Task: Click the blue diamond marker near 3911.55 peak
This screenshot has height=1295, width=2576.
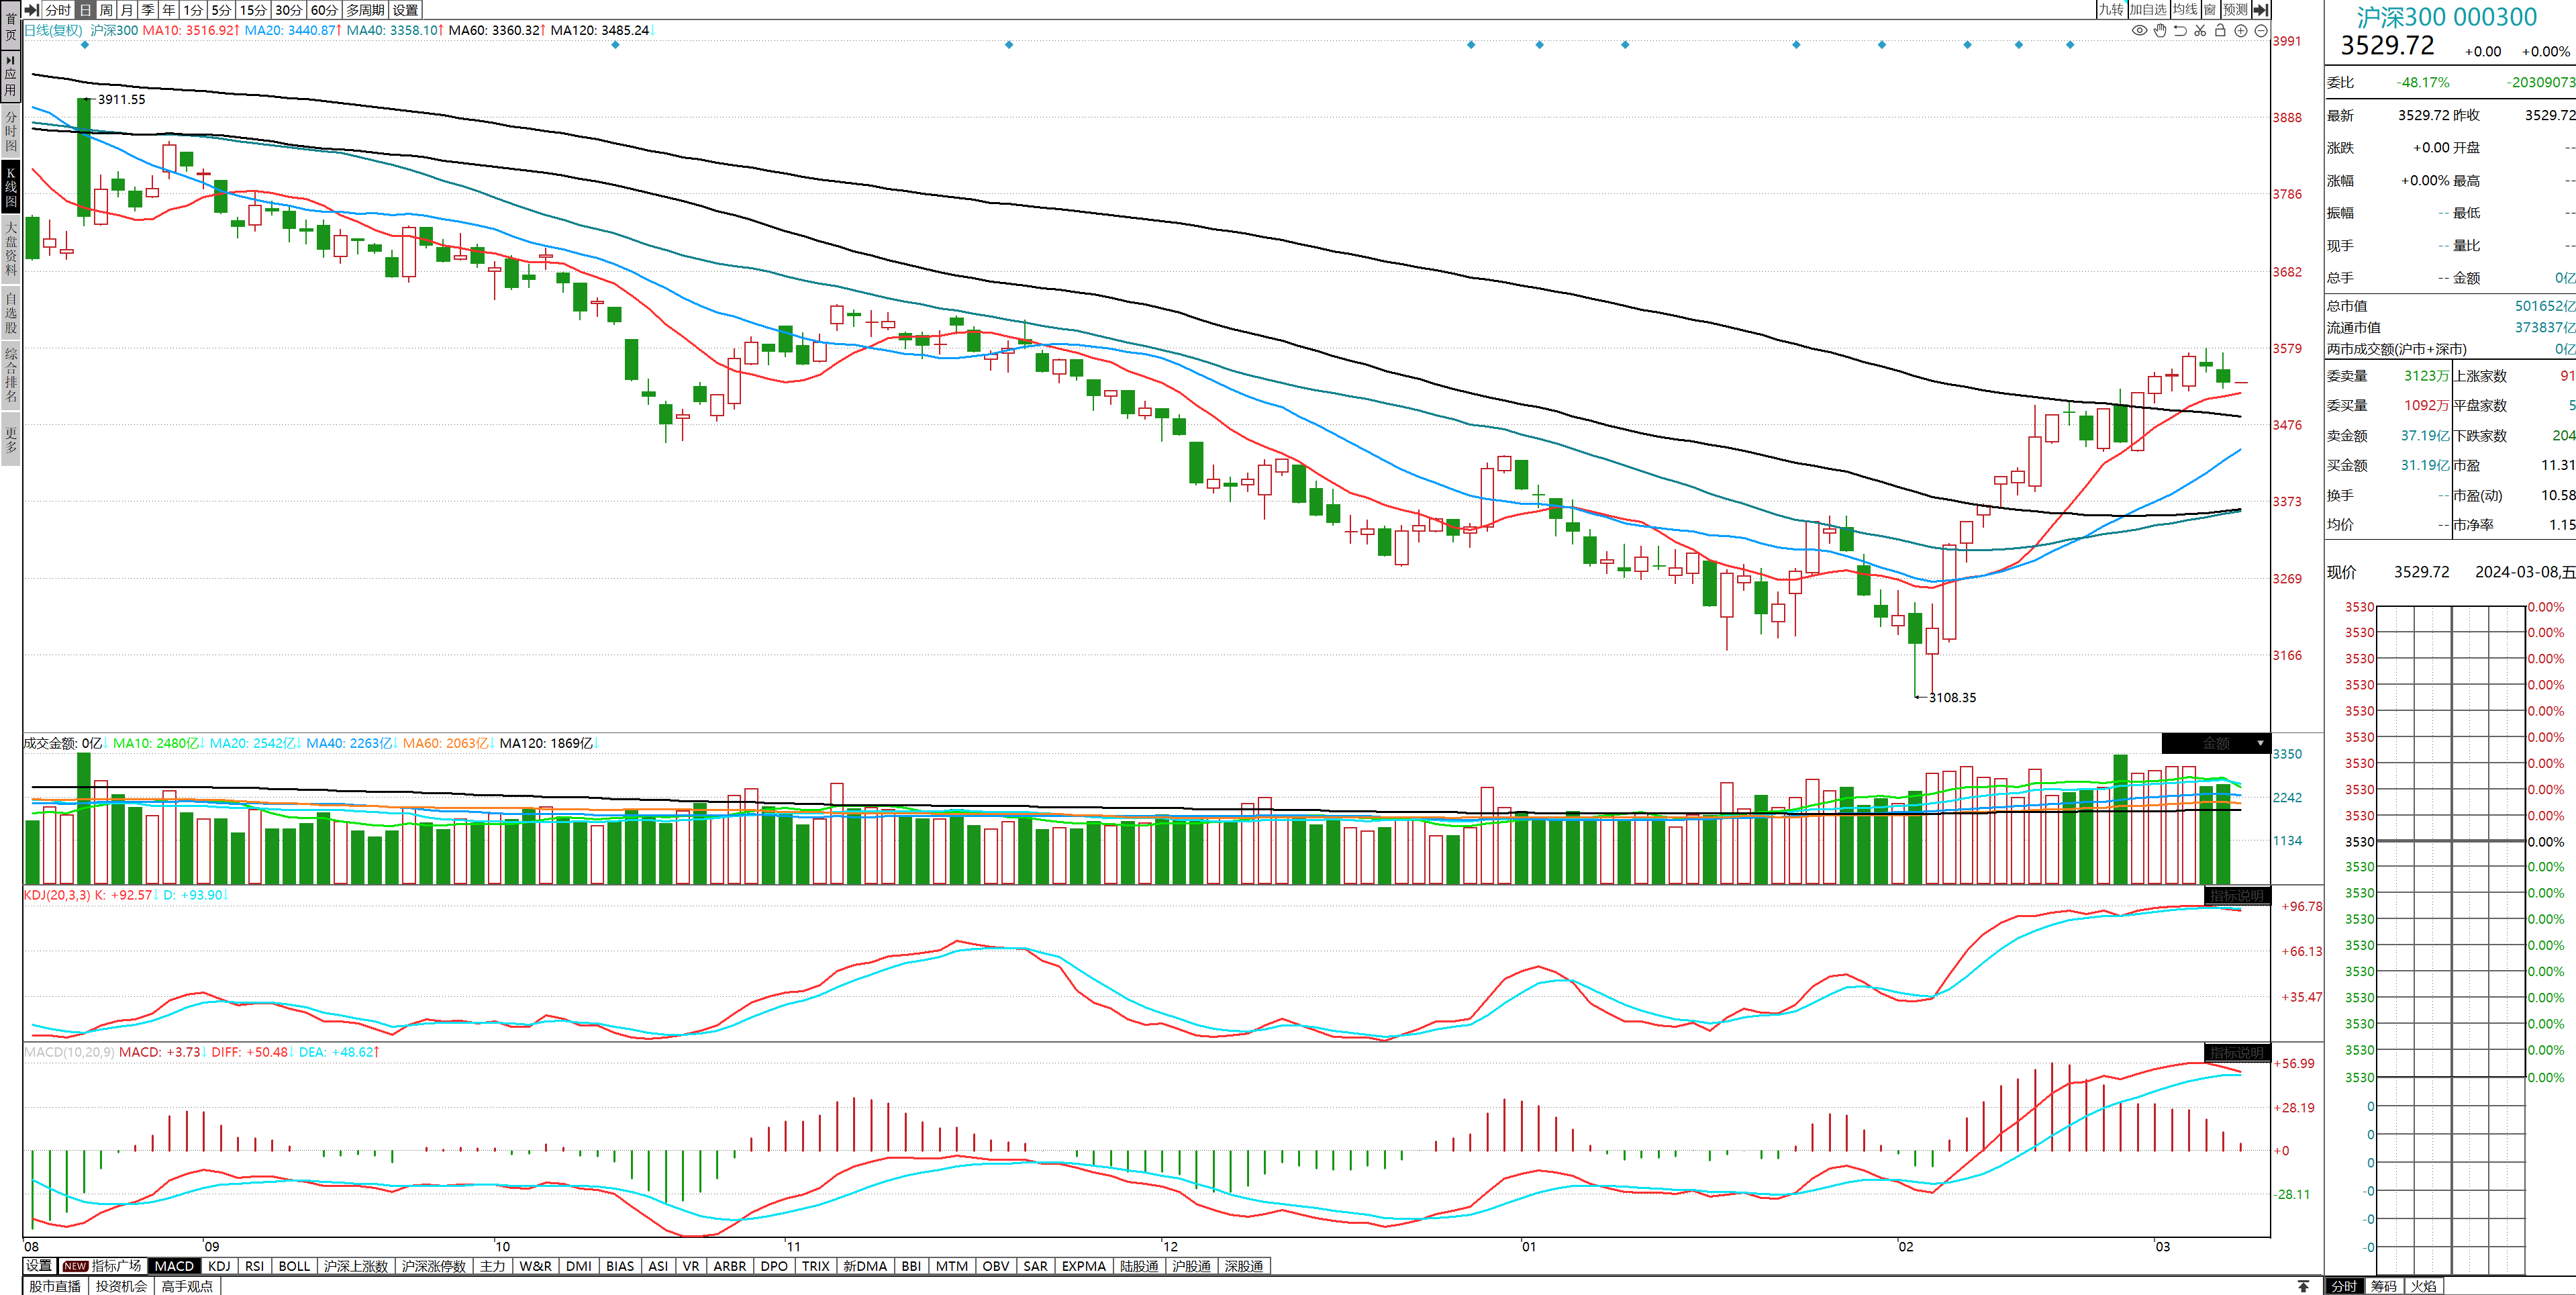Action: (84, 45)
